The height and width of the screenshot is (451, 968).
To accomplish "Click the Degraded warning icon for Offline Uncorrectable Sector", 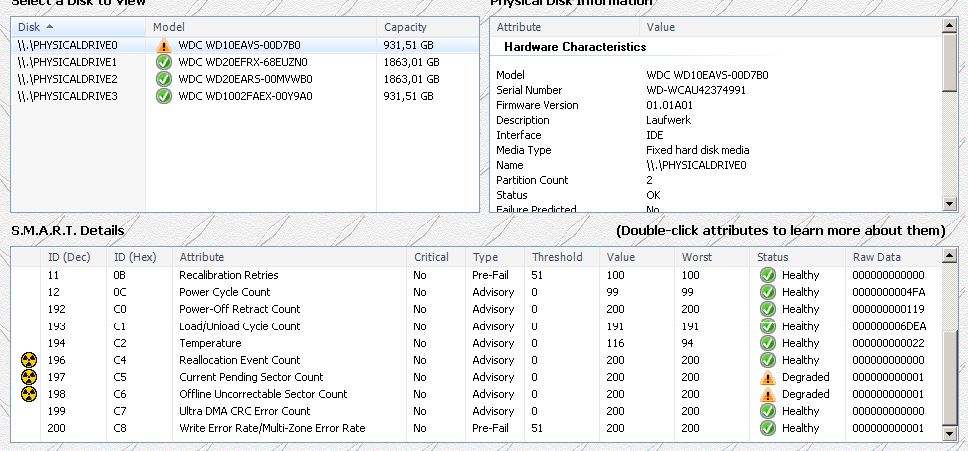I will [x=767, y=394].
